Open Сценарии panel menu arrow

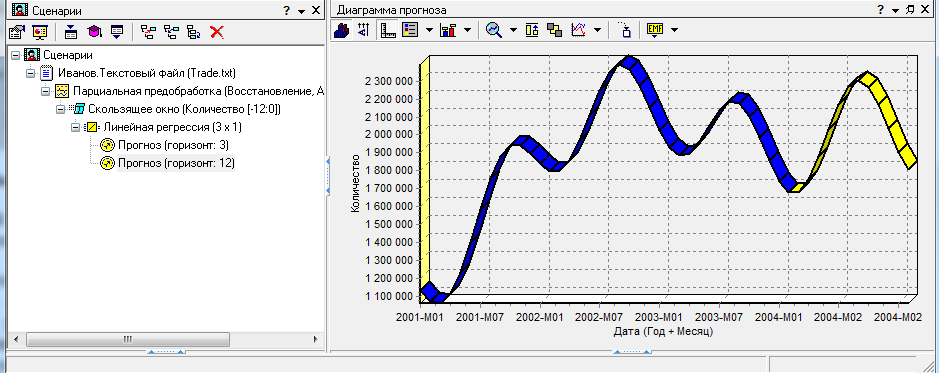click(x=301, y=11)
